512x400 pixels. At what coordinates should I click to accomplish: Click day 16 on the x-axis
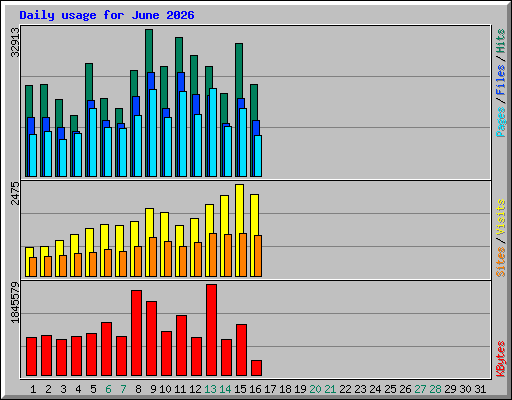(255, 389)
